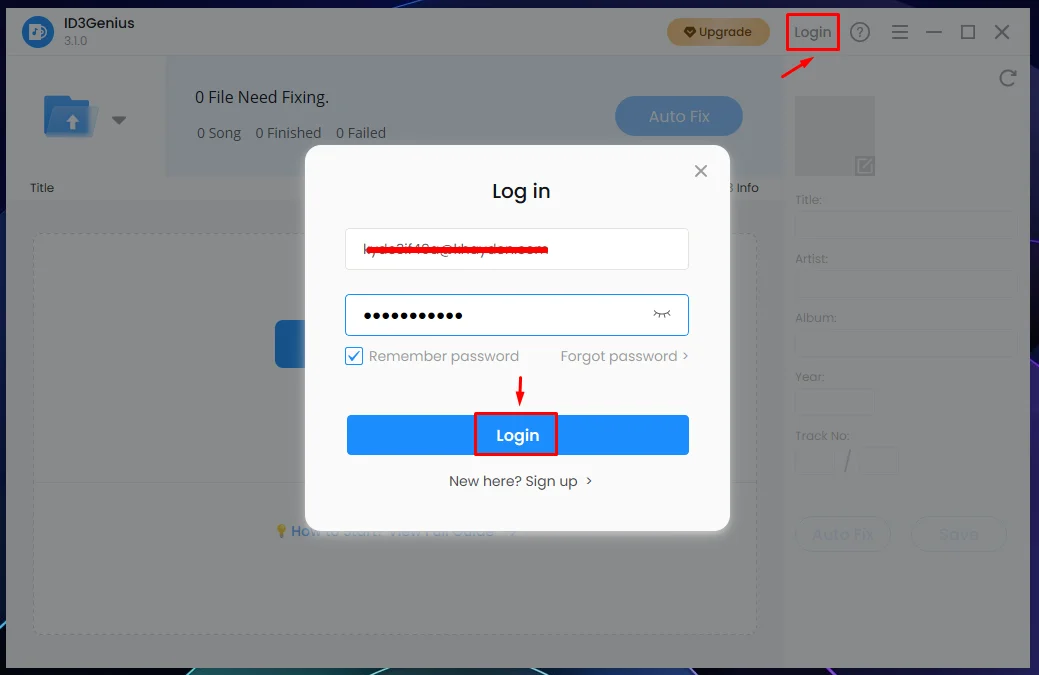Viewport: 1039px width, 675px height.
Task: Open Login in the title bar
Action: click(x=812, y=32)
